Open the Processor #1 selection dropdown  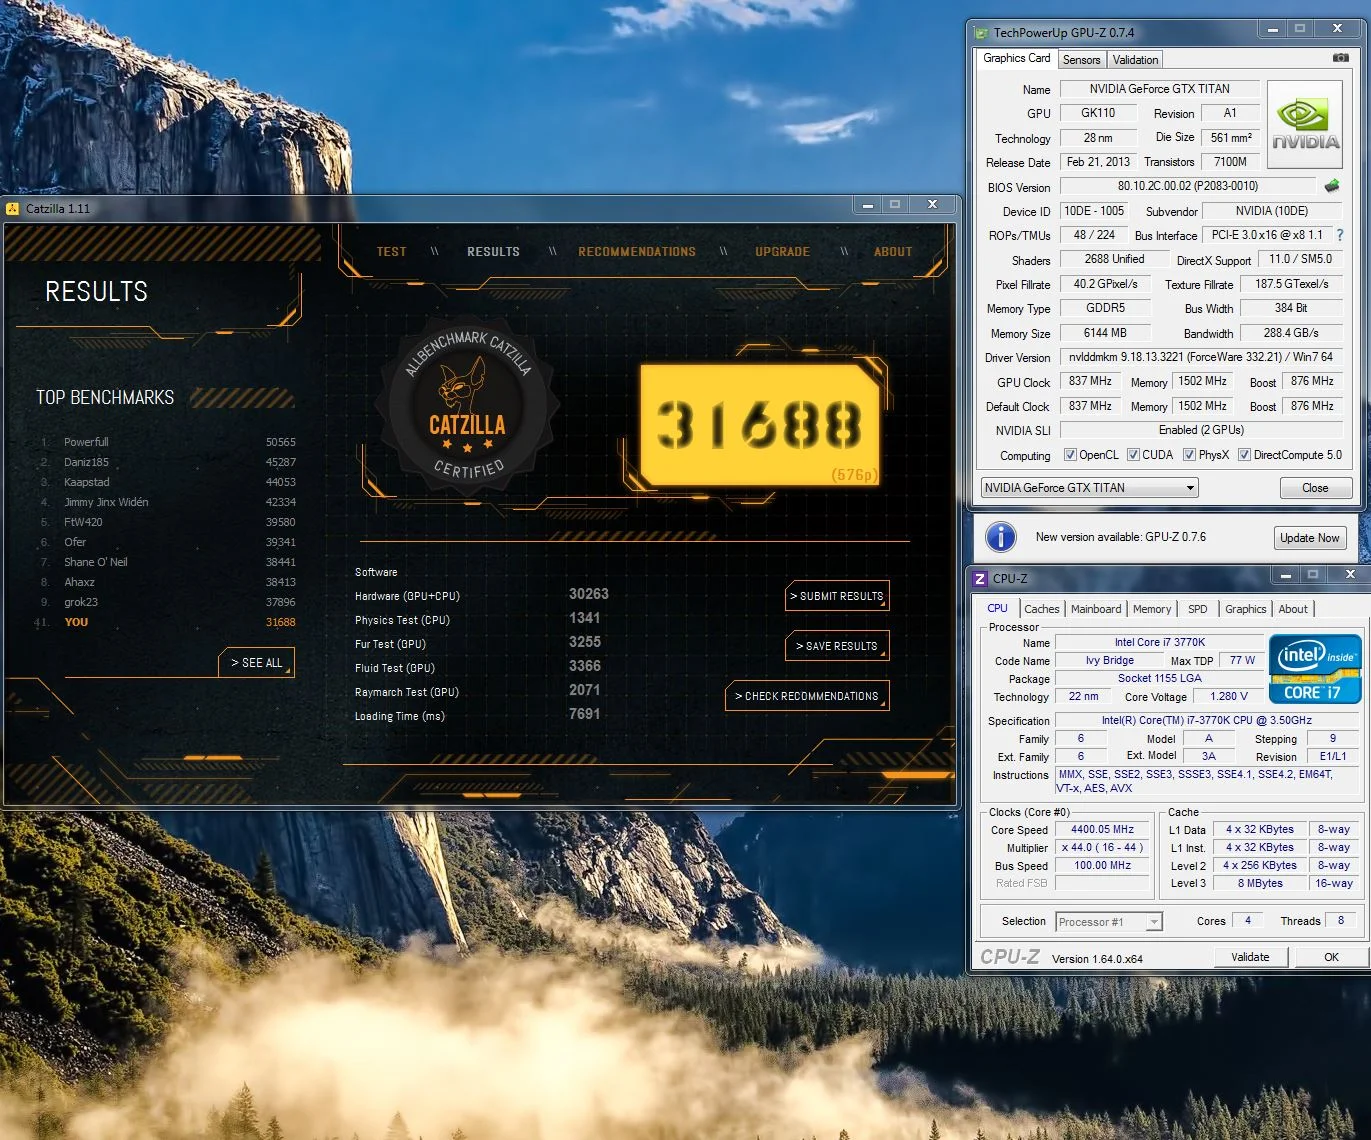tap(1109, 922)
